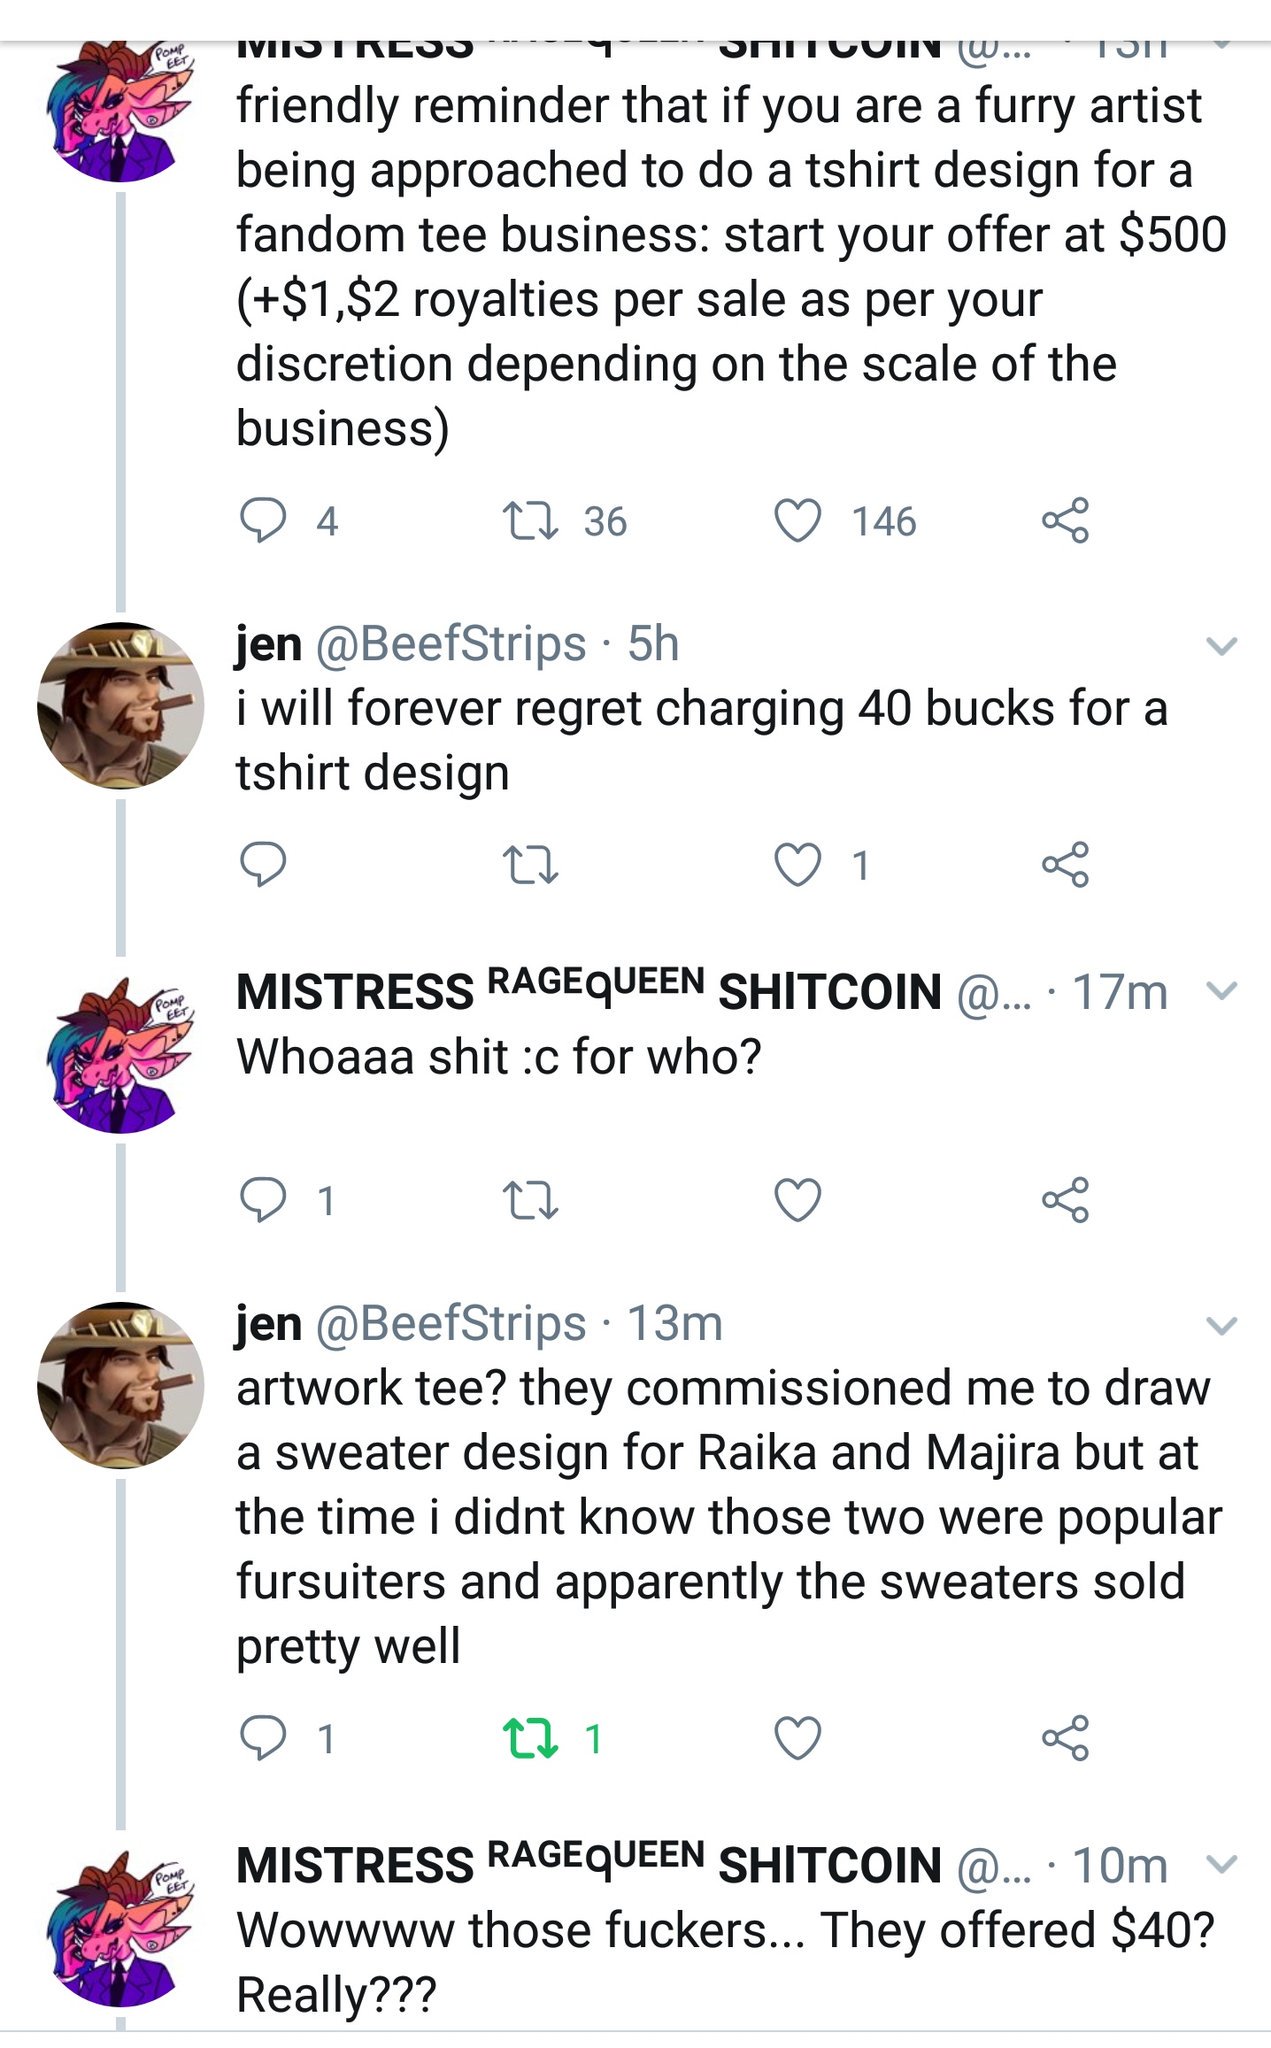Reply to the $500 royalties tweet
Image resolution: width=1271 pixels, height=2048 pixels.
click(x=263, y=521)
